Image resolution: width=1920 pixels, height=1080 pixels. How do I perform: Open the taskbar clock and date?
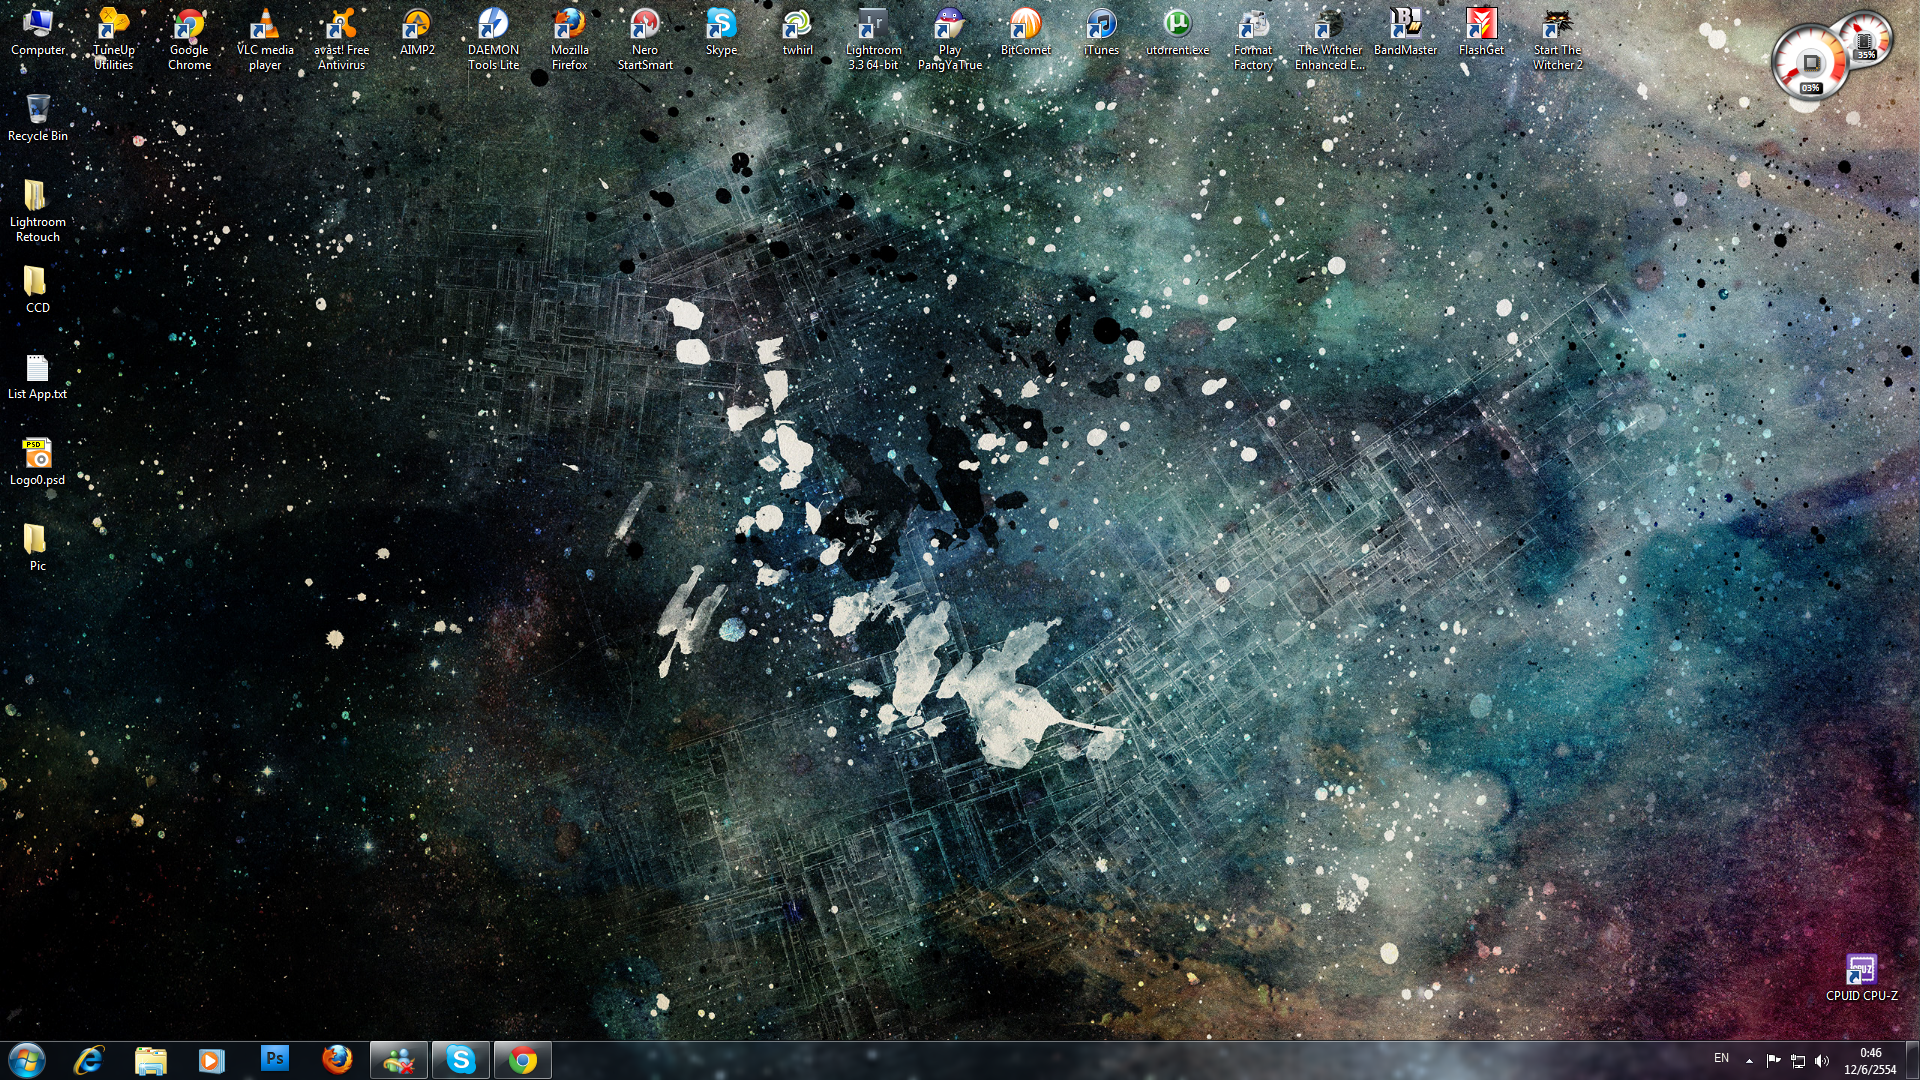coord(1870,1060)
